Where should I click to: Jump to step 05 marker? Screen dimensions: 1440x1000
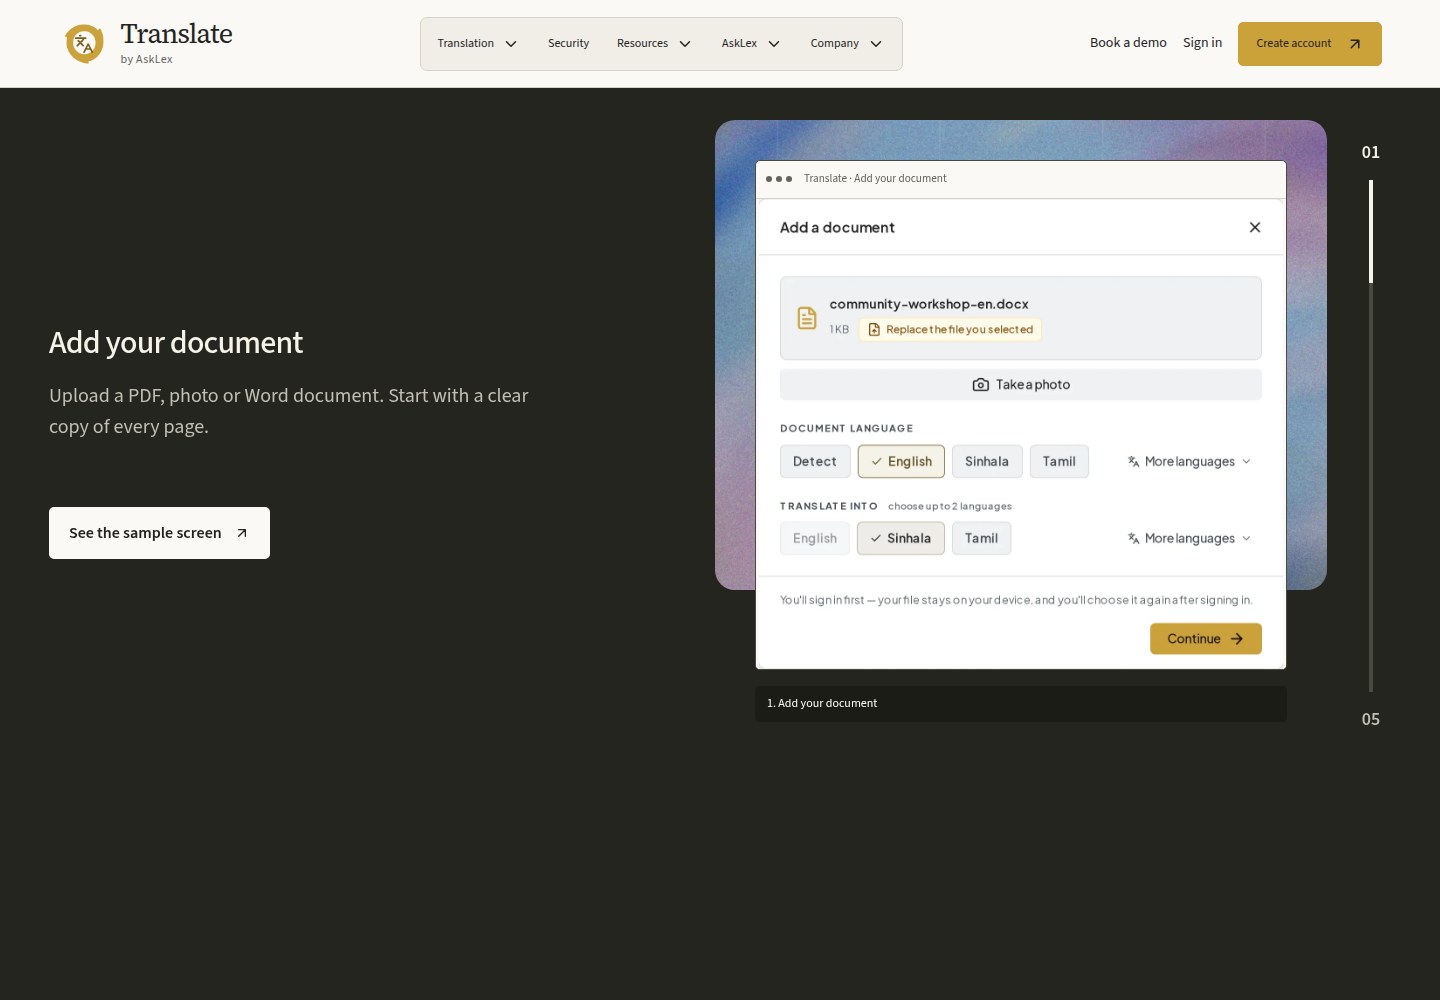(x=1371, y=719)
